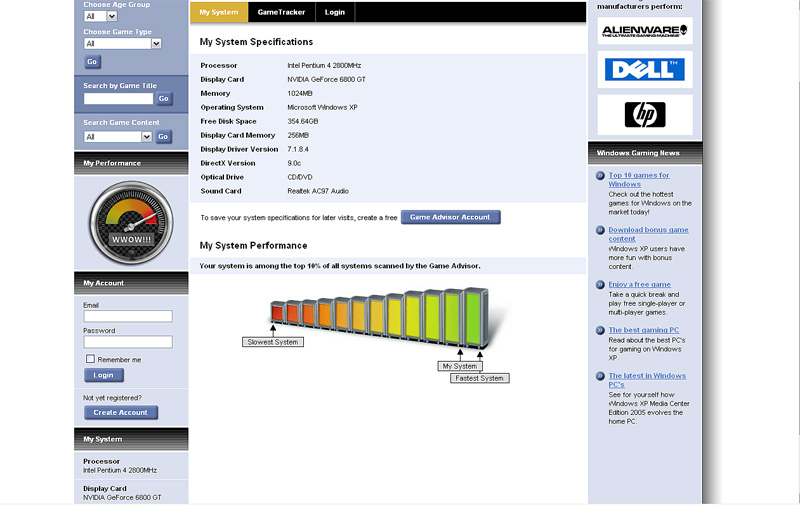Click the Slowest System chart label
Image resolution: width=800 pixels, height=505 pixels.
click(x=273, y=342)
